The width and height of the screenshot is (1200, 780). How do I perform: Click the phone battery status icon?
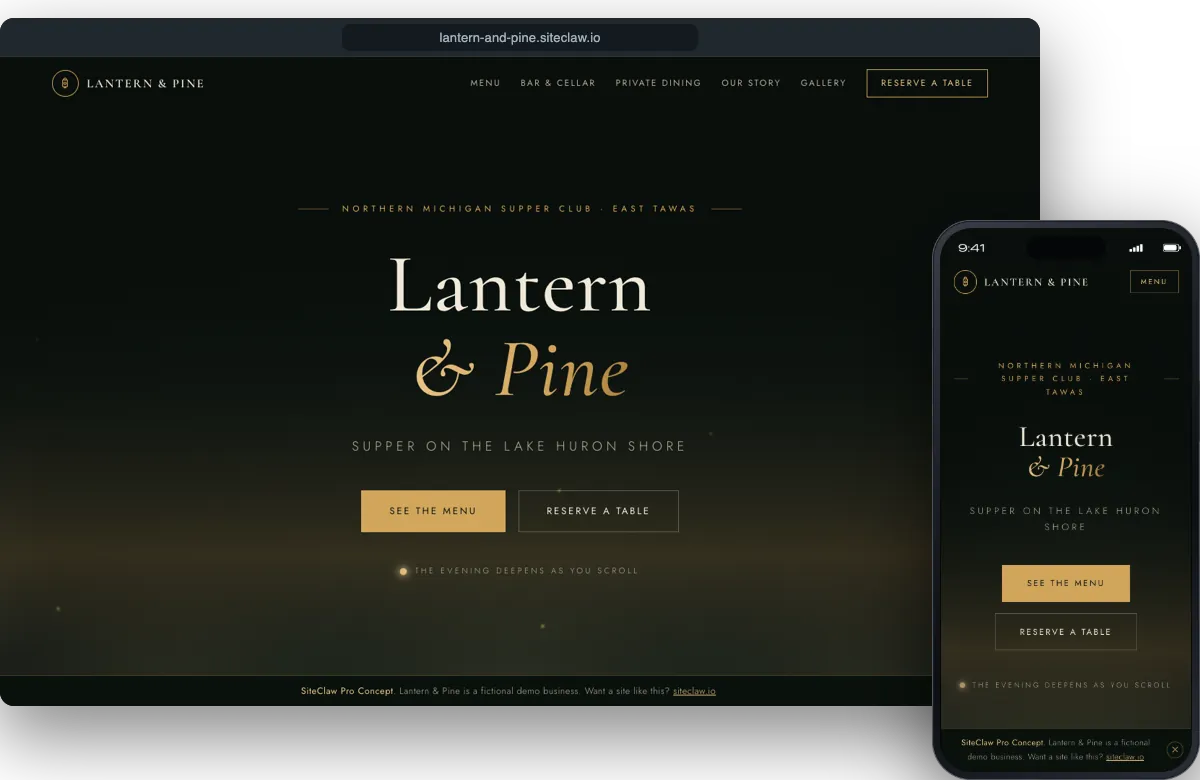(x=1171, y=248)
